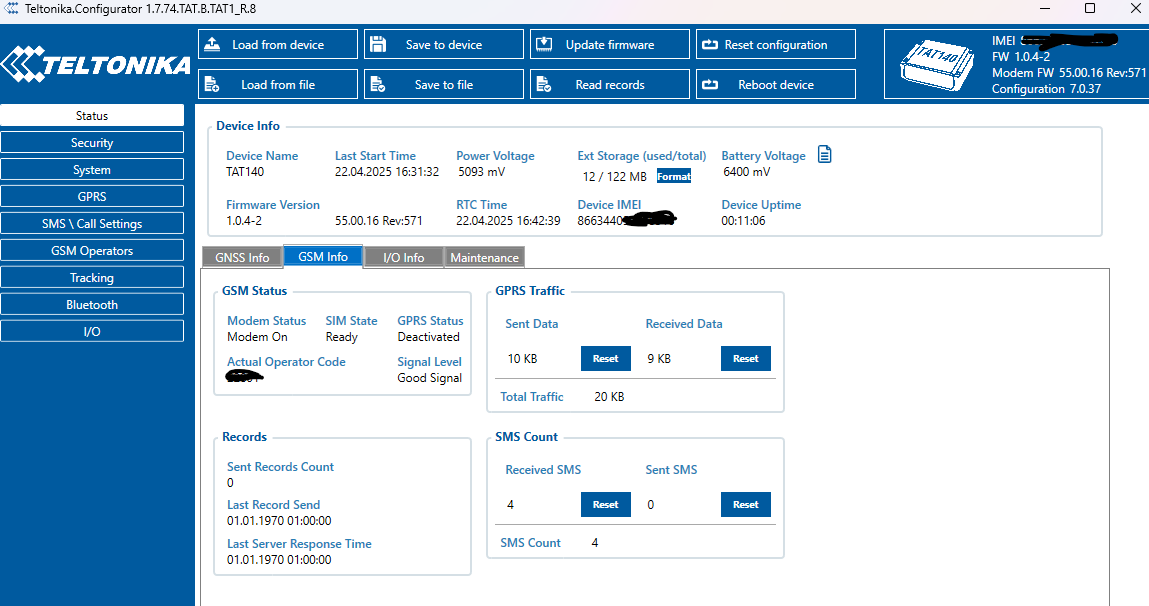The image size is (1149, 606).
Task: Click the Device Uptime value 00:11:06
Action: [743, 221]
